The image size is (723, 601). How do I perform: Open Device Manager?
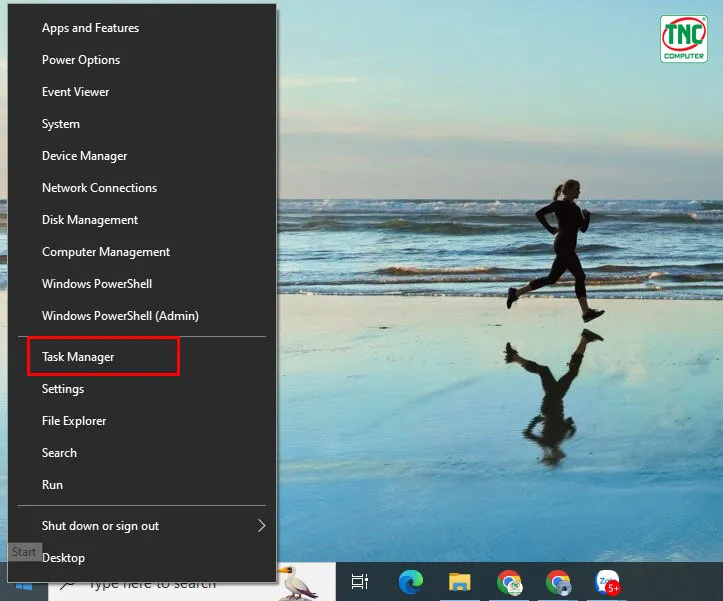142,156
